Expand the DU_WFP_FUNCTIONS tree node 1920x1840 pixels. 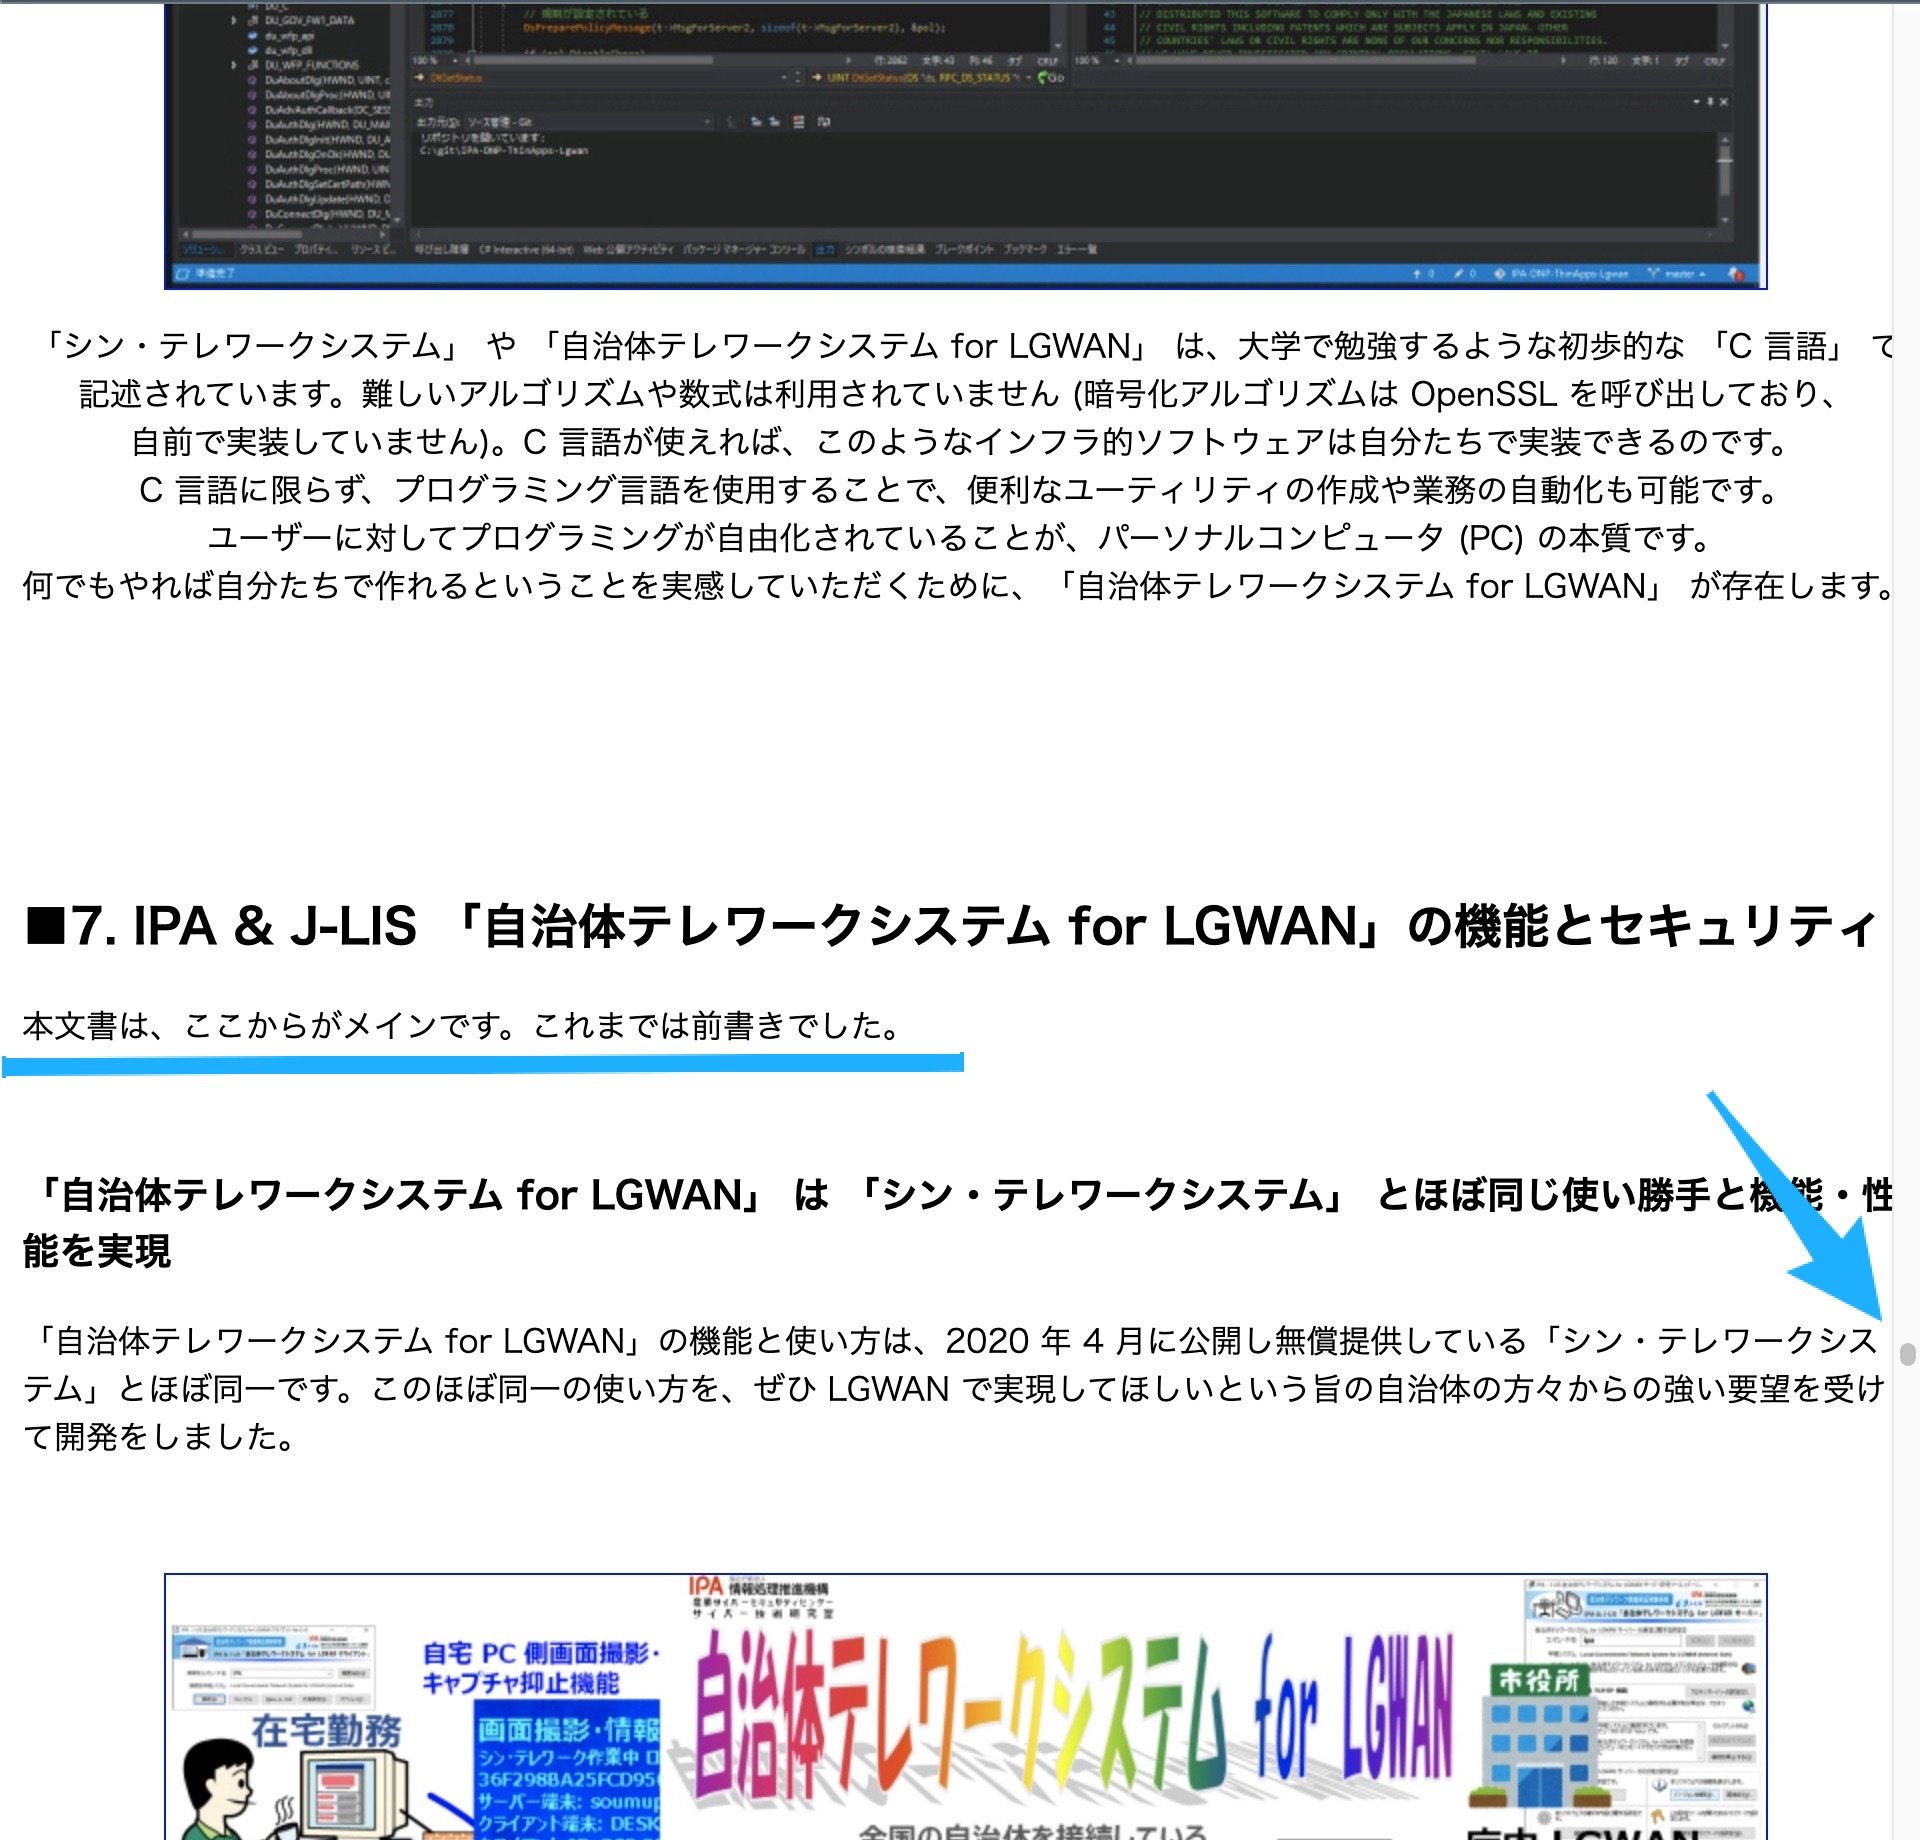tap(234, 65)
